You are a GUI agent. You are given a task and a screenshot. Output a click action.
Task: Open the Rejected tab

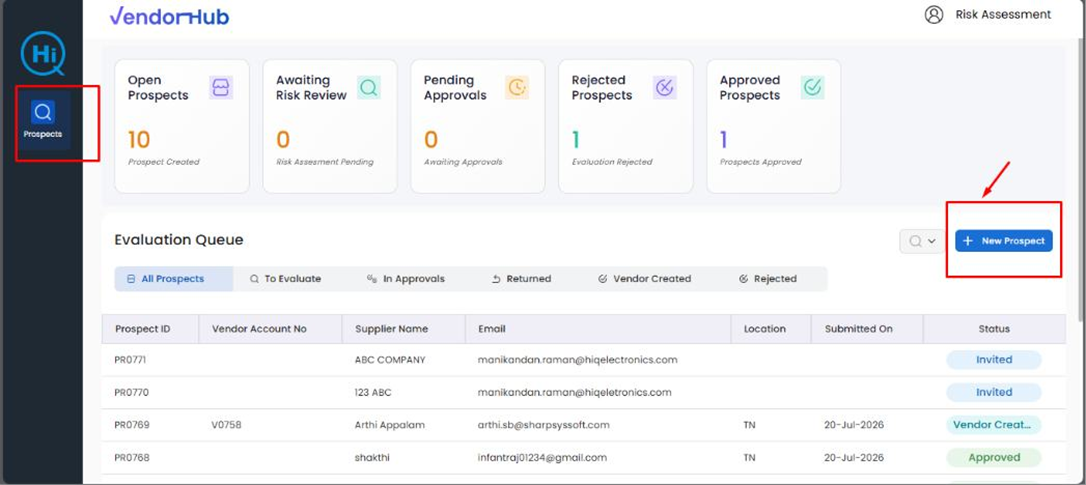click(x=767, y=279)
